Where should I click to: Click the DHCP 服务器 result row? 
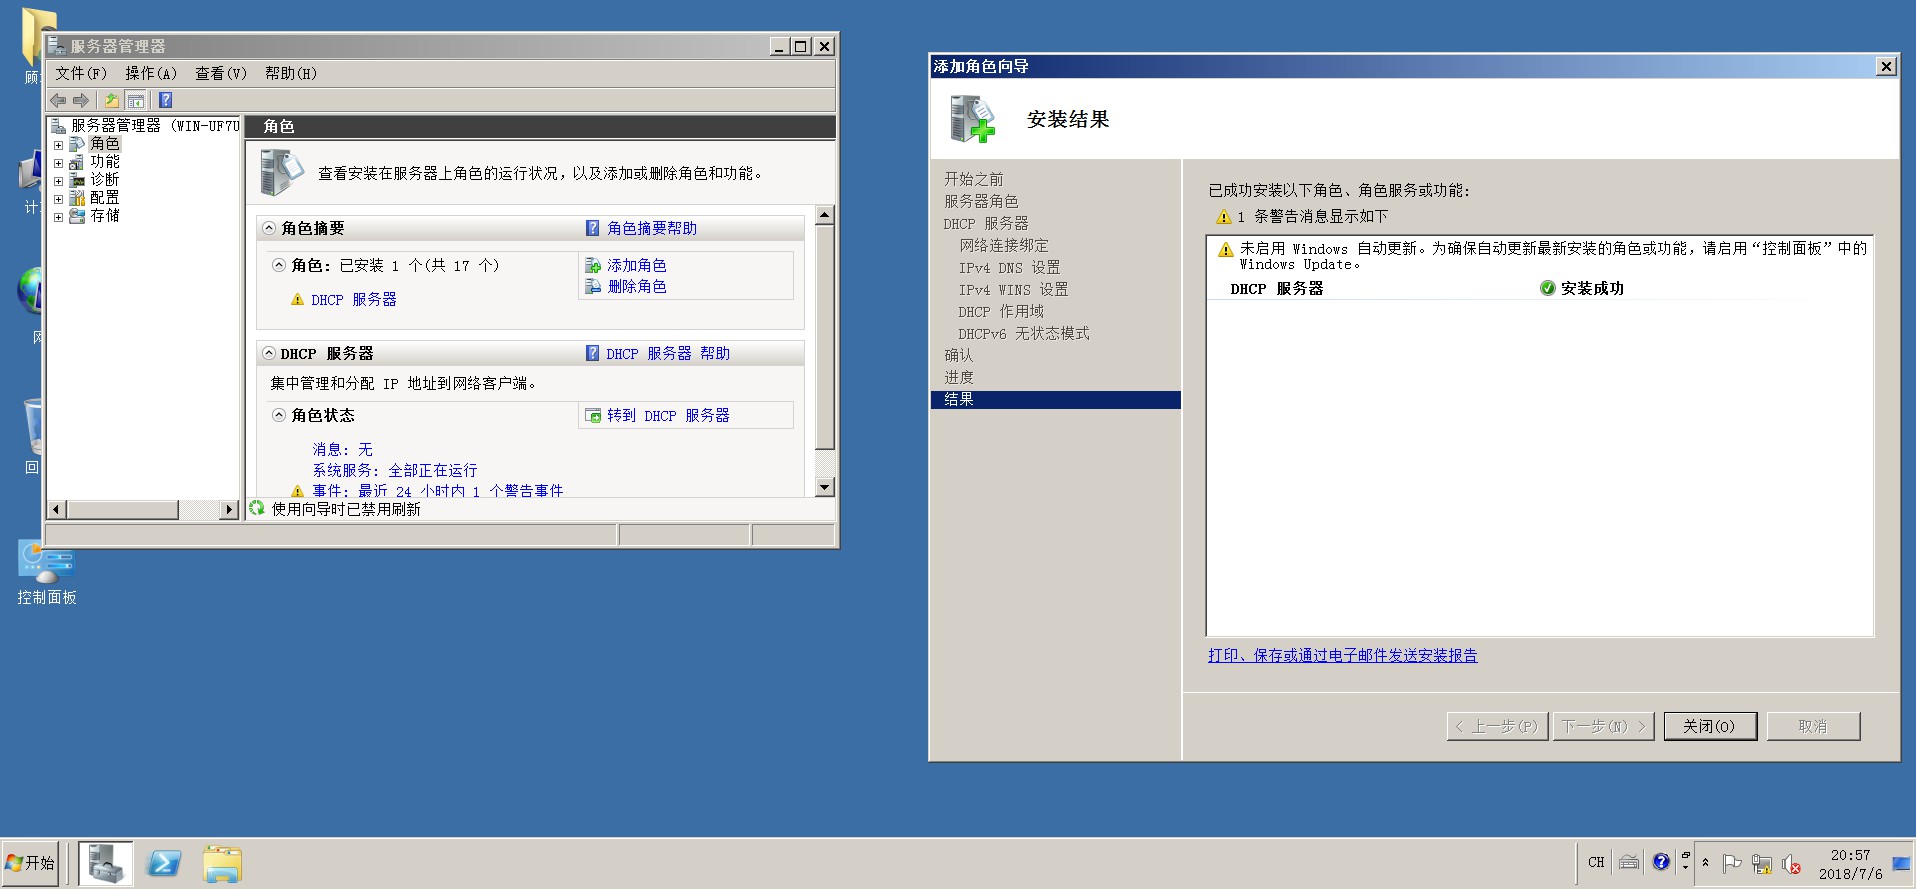[1540, 288]
